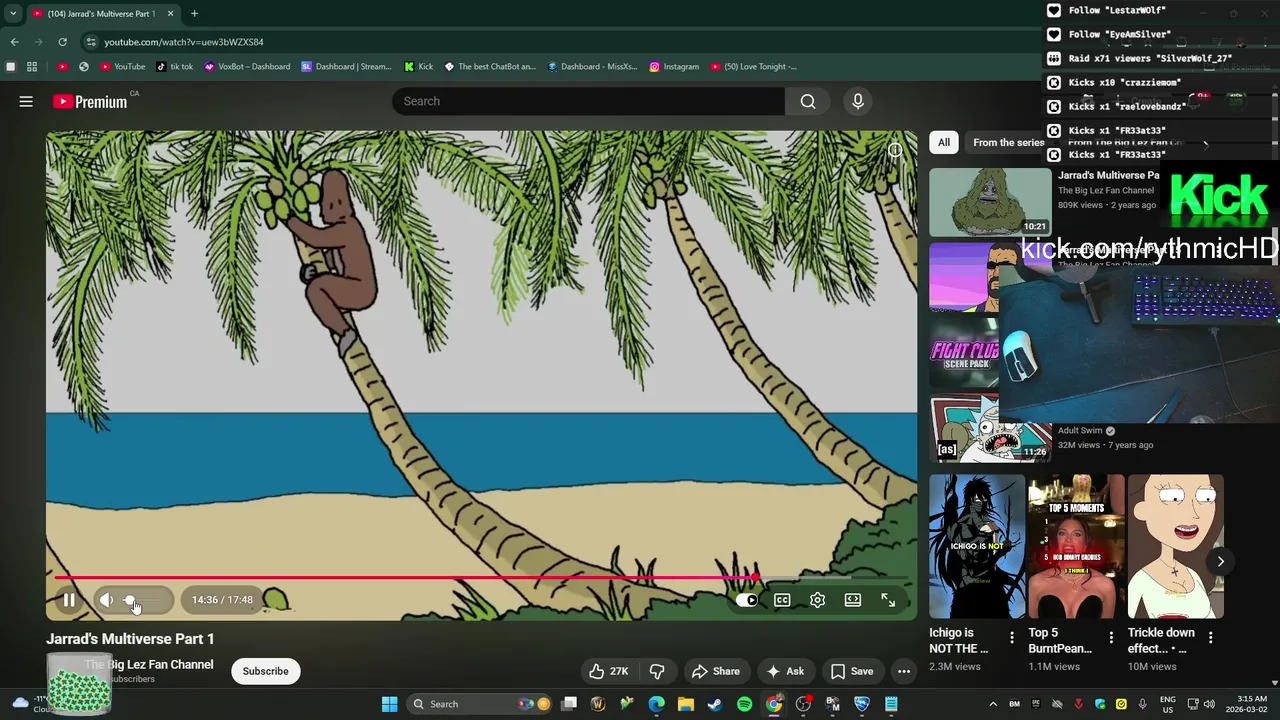The height and width of the screenshot is (720, 1280).
Task: Like the video with 27K thumbs up
Action: point(609,671)
